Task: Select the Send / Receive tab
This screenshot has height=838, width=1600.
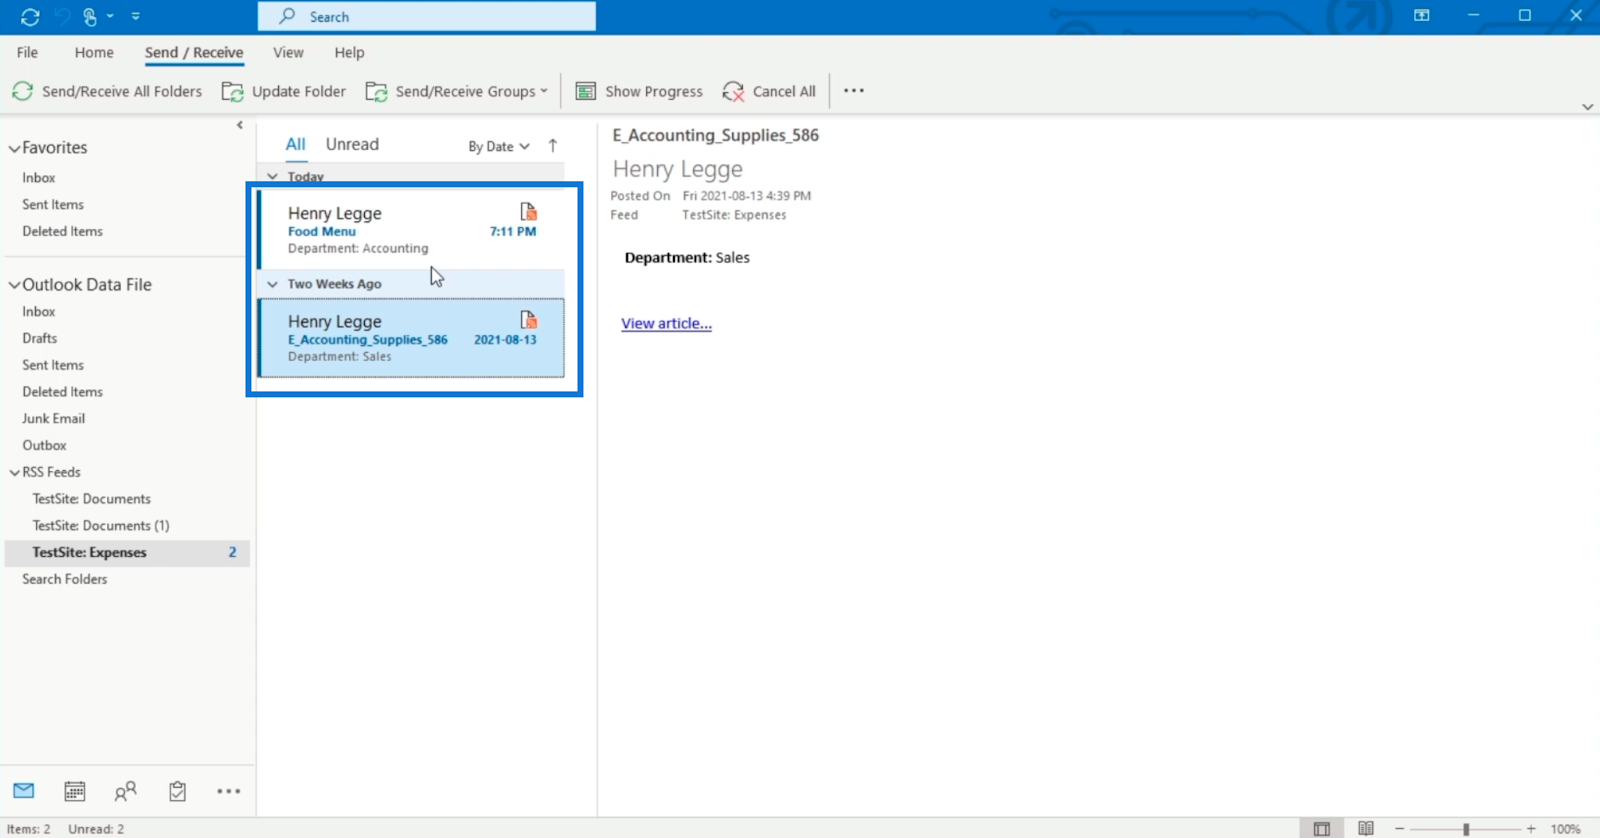Action: pos(194,52)
